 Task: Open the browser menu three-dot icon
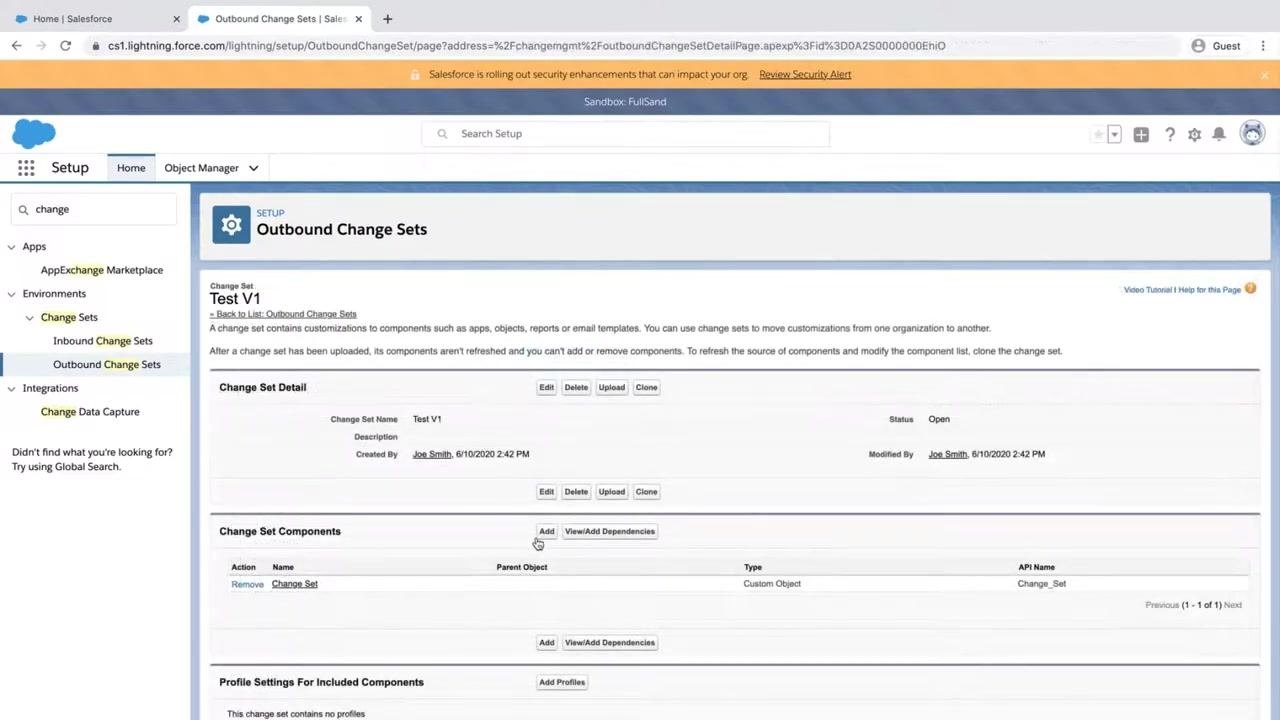pyautogui.click(x=1264, y=46)
